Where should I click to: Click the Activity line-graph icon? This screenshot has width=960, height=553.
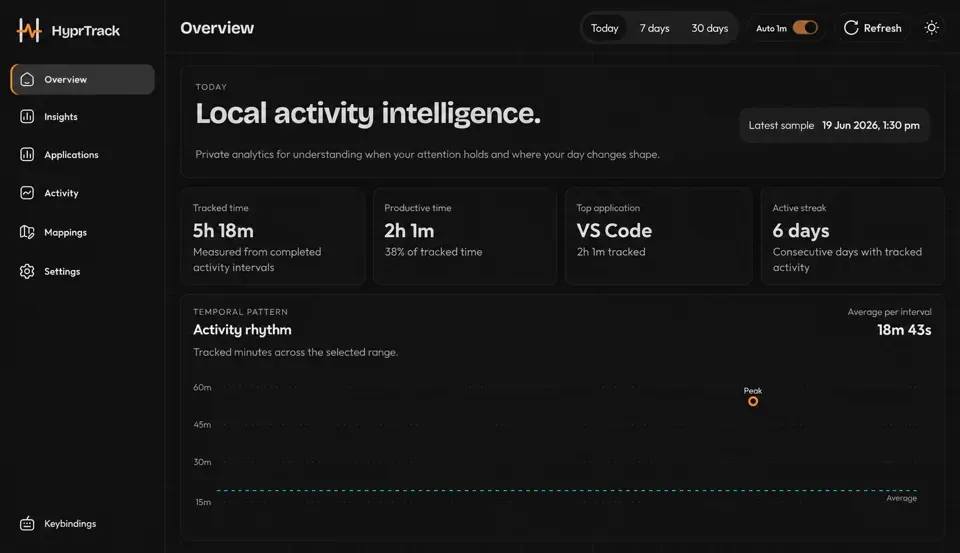[x=27, y=193]
